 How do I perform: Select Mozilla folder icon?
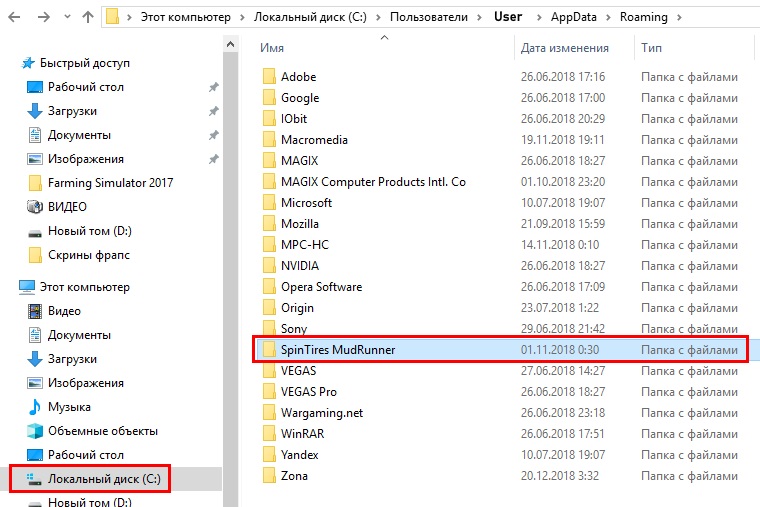[x=269, y=223]
